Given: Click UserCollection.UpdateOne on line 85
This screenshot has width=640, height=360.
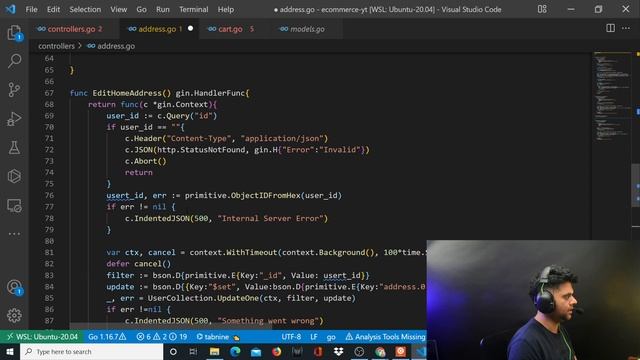Looking at the screenshot, I should 203,298.
